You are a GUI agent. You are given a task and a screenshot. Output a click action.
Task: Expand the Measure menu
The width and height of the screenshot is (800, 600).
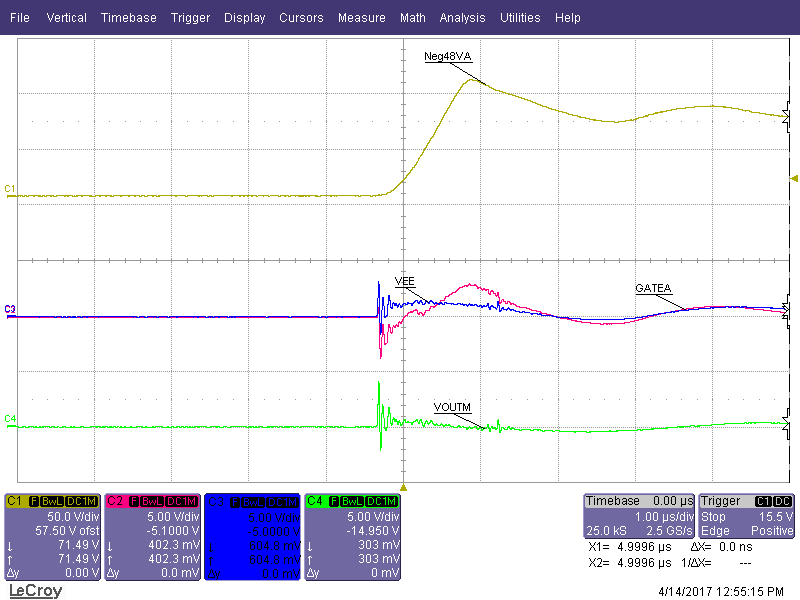tap(361, 18)
